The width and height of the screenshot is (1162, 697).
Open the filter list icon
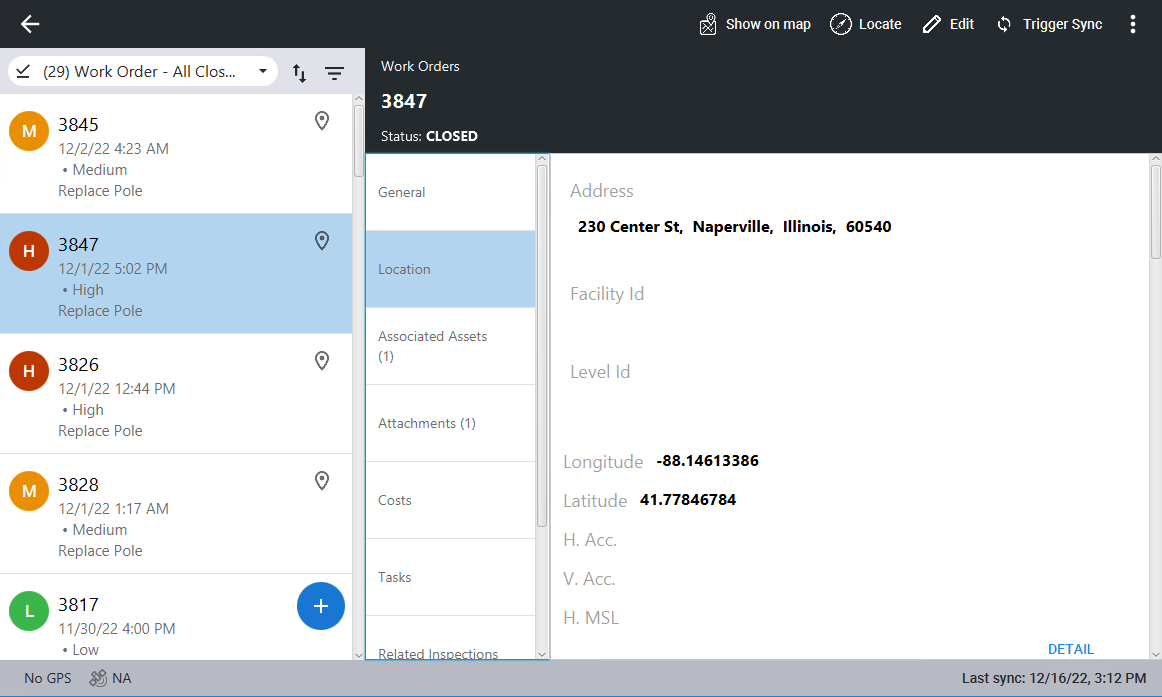(x=334, y=72)
